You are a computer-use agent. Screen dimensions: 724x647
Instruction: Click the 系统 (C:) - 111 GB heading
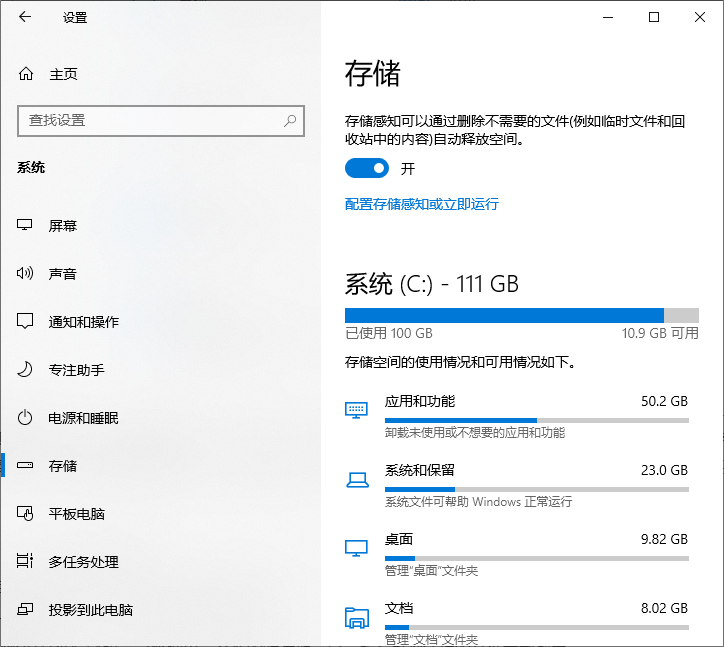click(432, 284)
